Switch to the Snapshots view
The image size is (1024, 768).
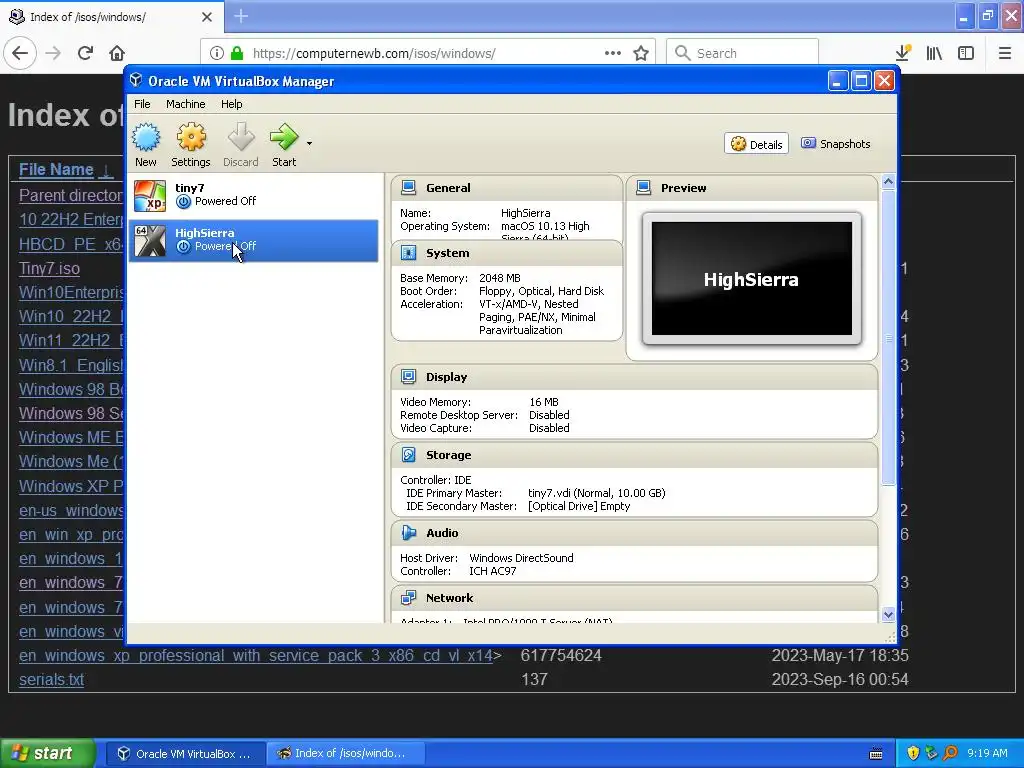pos(836,144)
